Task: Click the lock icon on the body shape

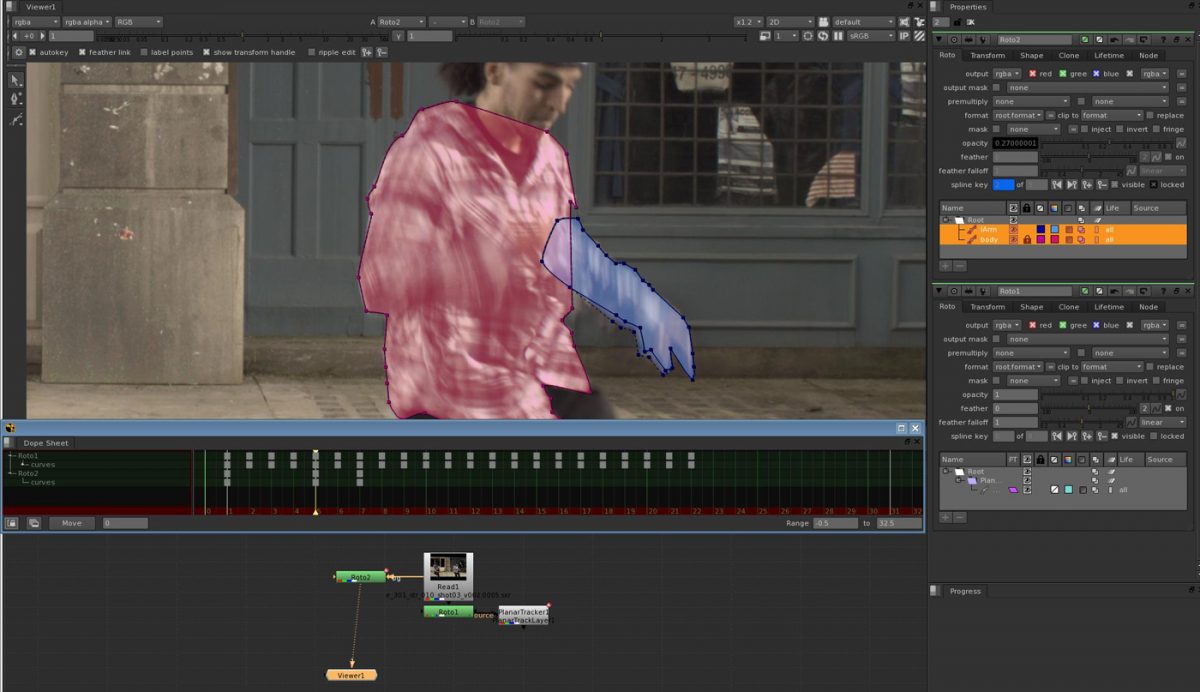Action: pos(1027,240)
